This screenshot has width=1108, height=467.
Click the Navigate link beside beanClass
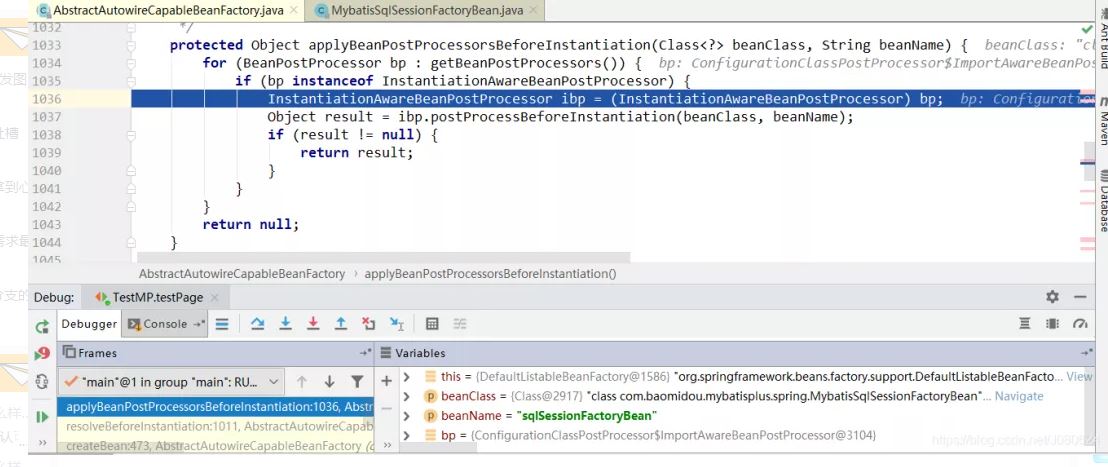[x=1019, y=396]
